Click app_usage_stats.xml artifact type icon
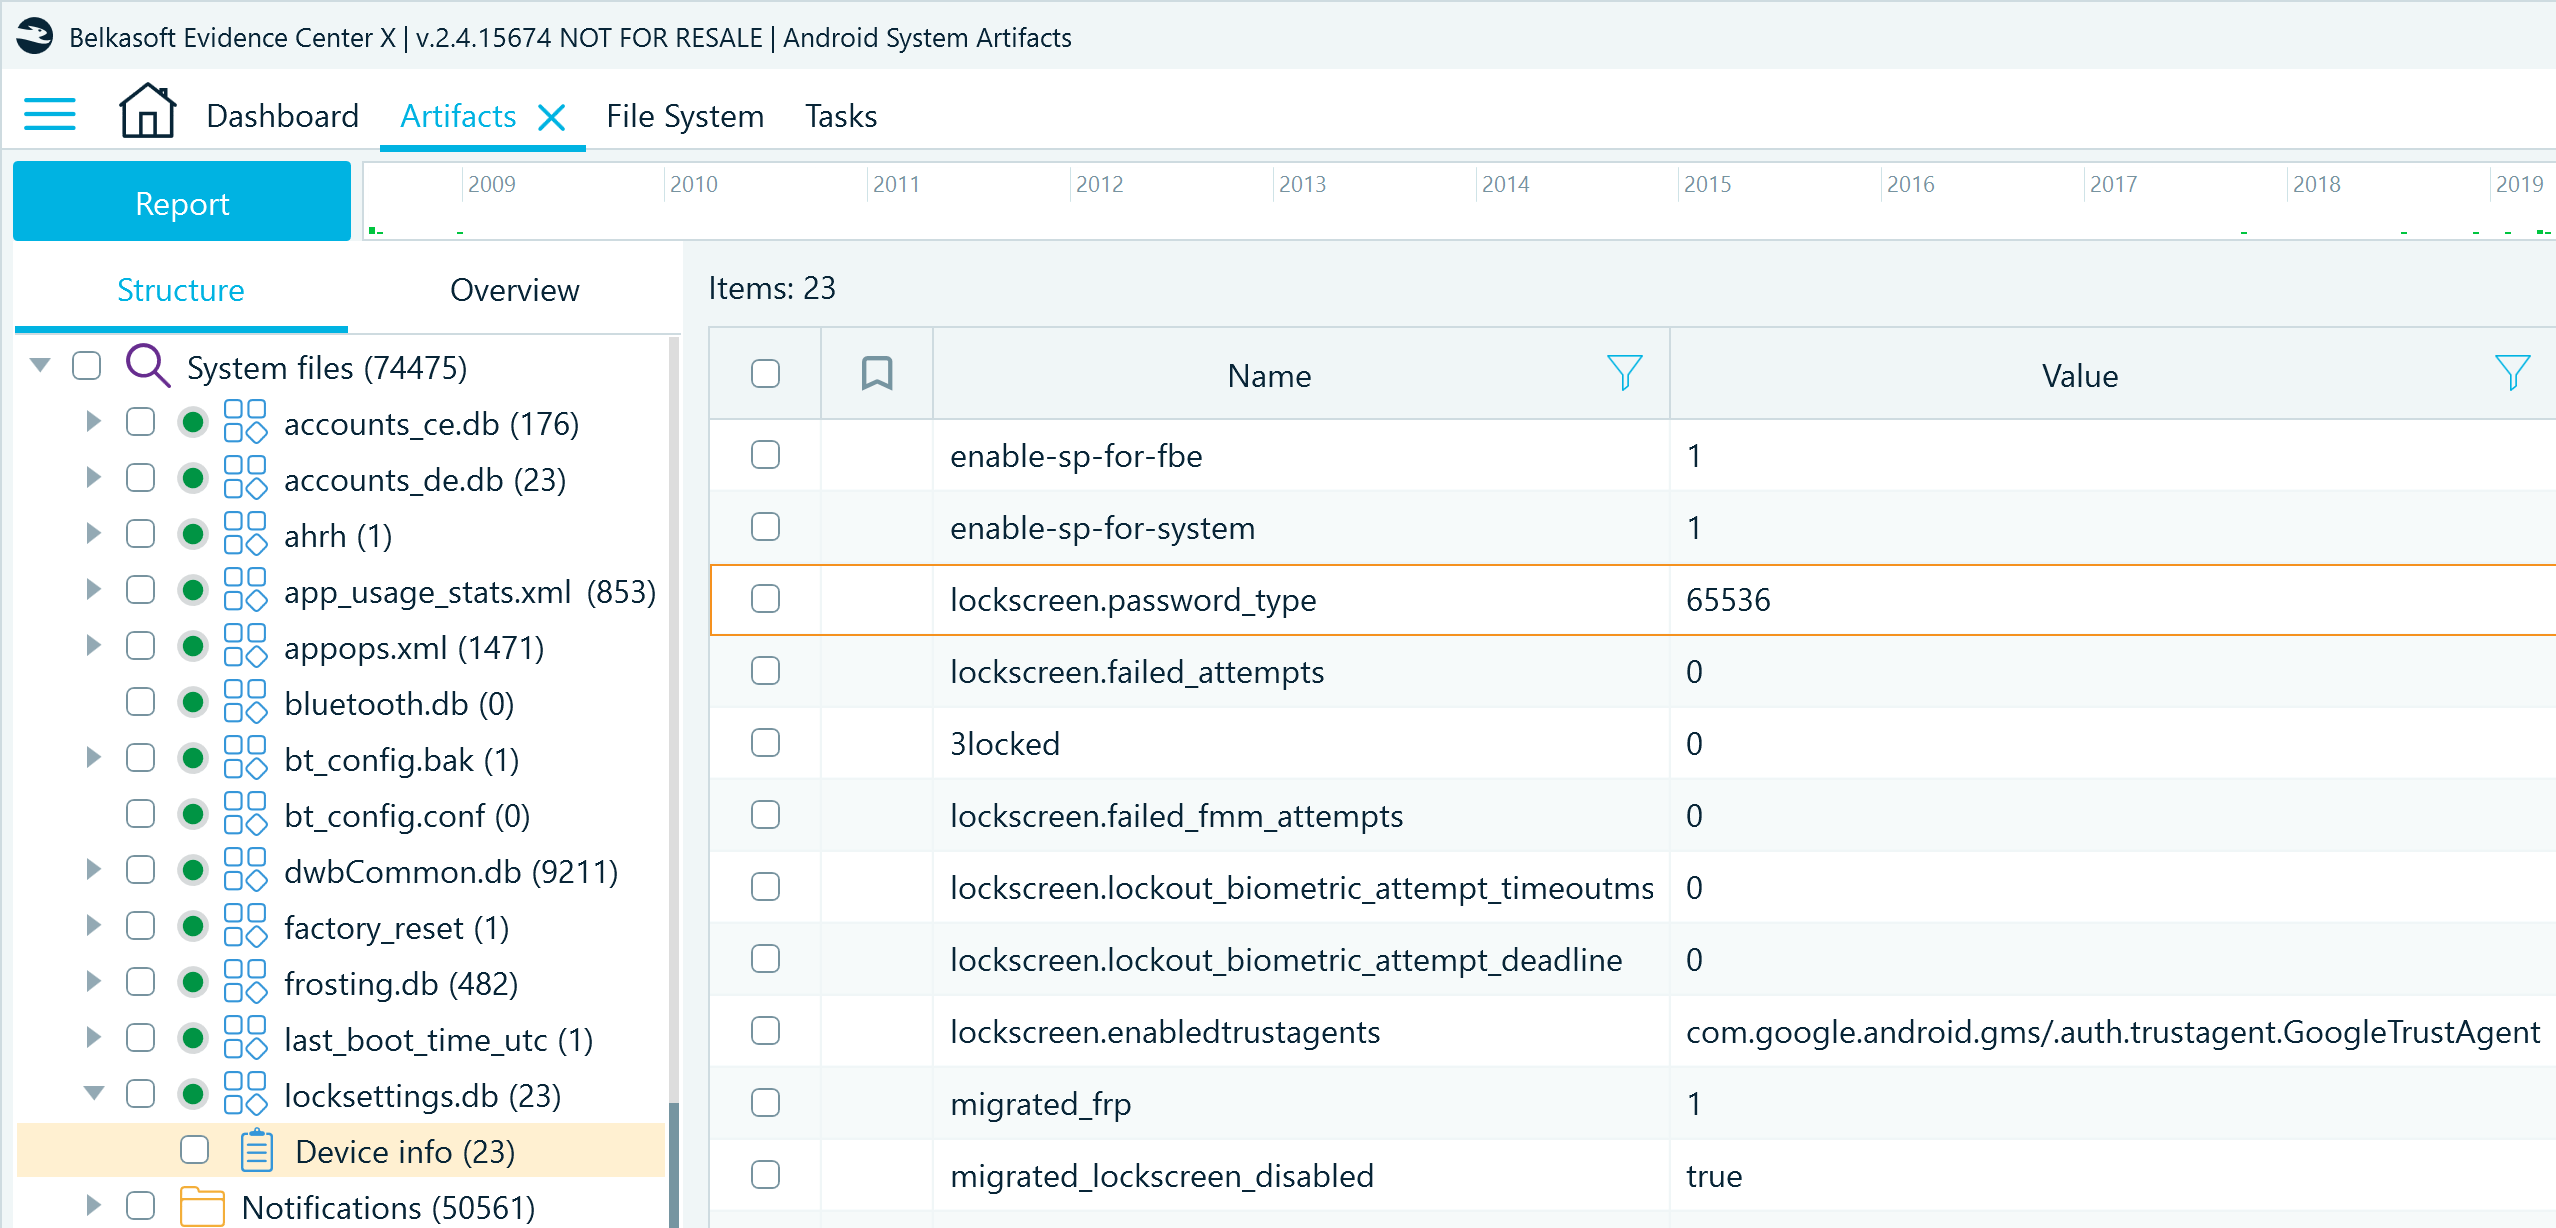This screenshot has width=2556, height=1228. click(245, 590)
